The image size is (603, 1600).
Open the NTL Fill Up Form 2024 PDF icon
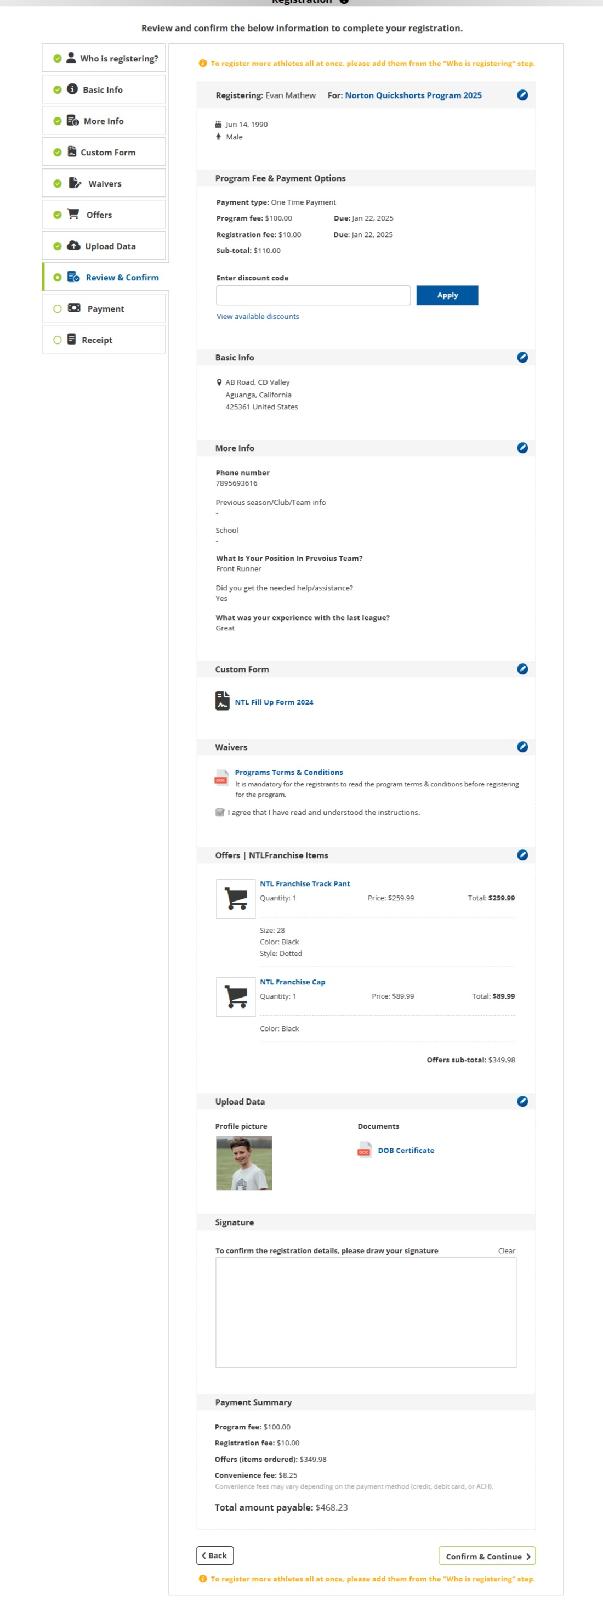pos(222,701)
